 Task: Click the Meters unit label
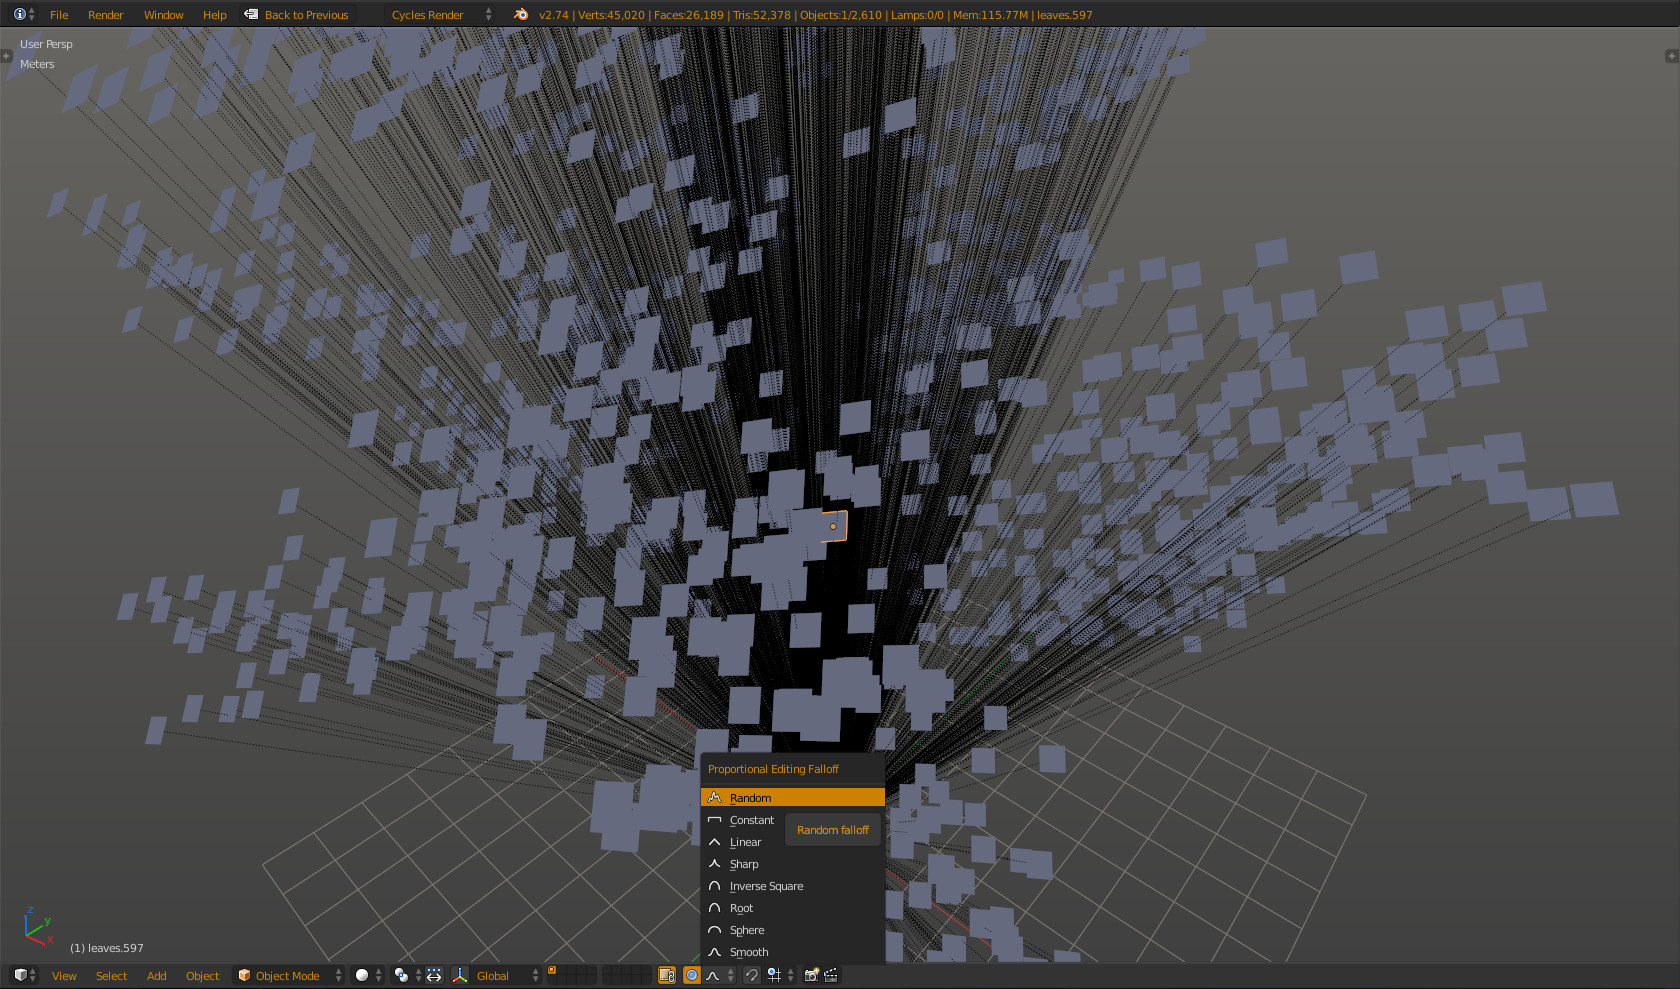click(x=37, y=64)
